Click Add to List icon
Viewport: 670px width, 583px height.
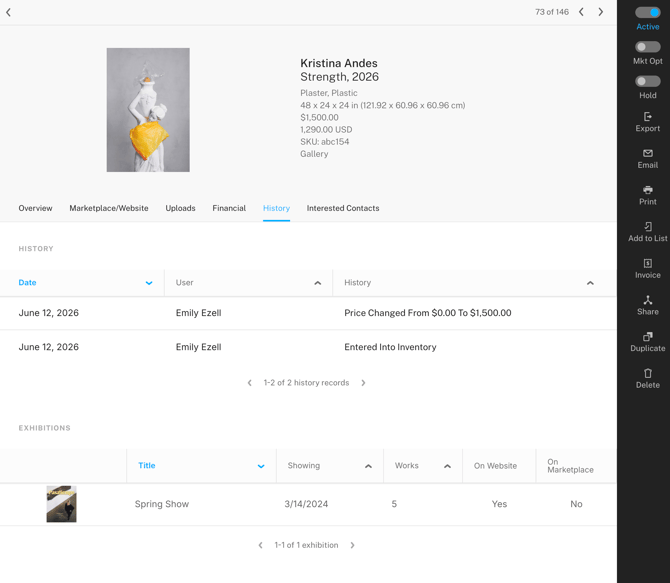pos(647,227)
